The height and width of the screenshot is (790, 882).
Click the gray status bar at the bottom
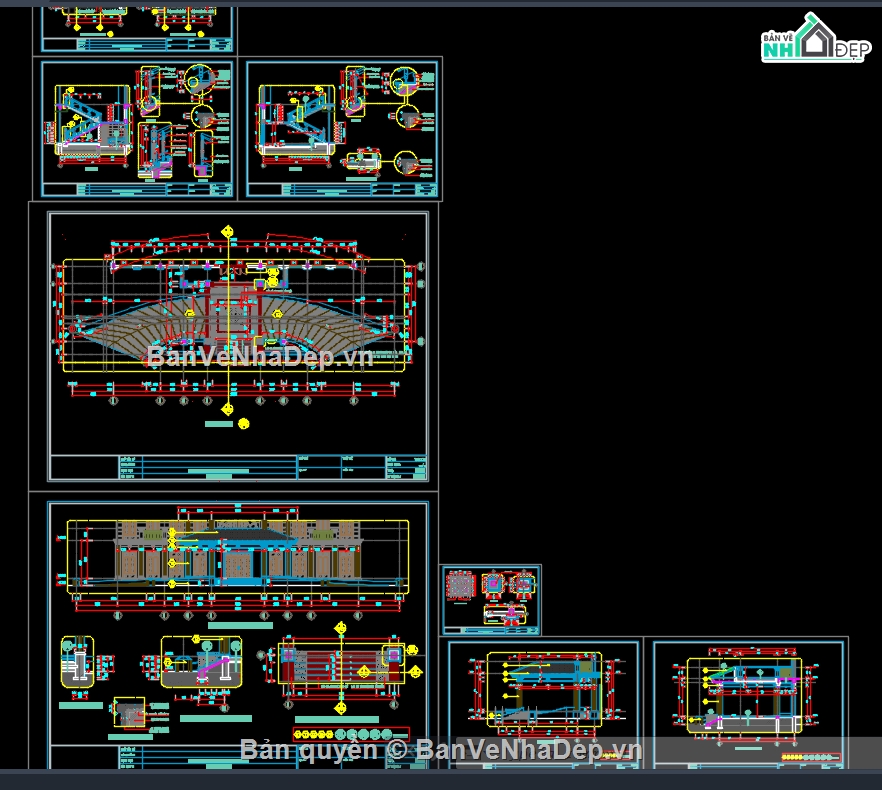pyautogui.click(x=440, y=780)
